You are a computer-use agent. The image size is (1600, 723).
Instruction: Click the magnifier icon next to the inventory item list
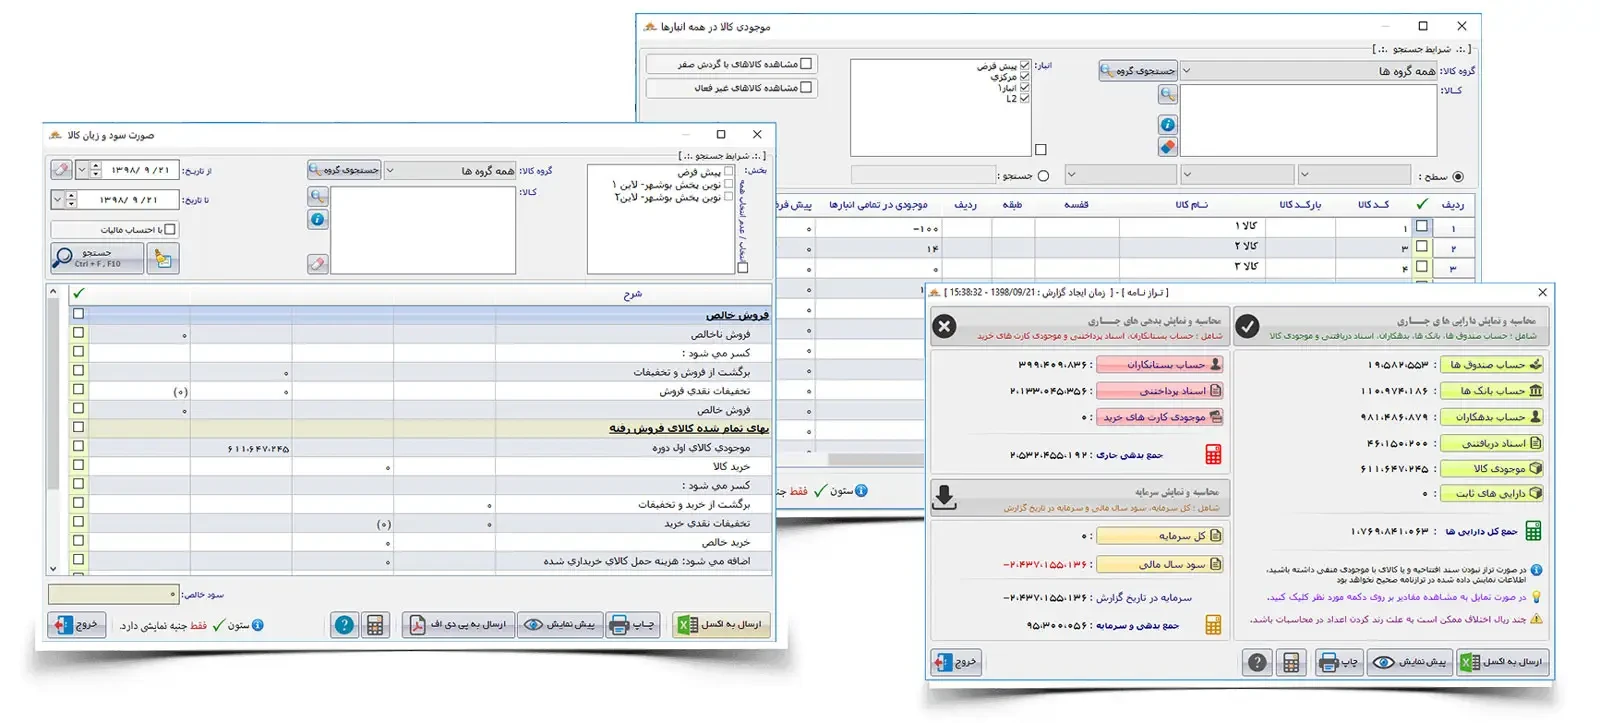tap(1167, 94)
